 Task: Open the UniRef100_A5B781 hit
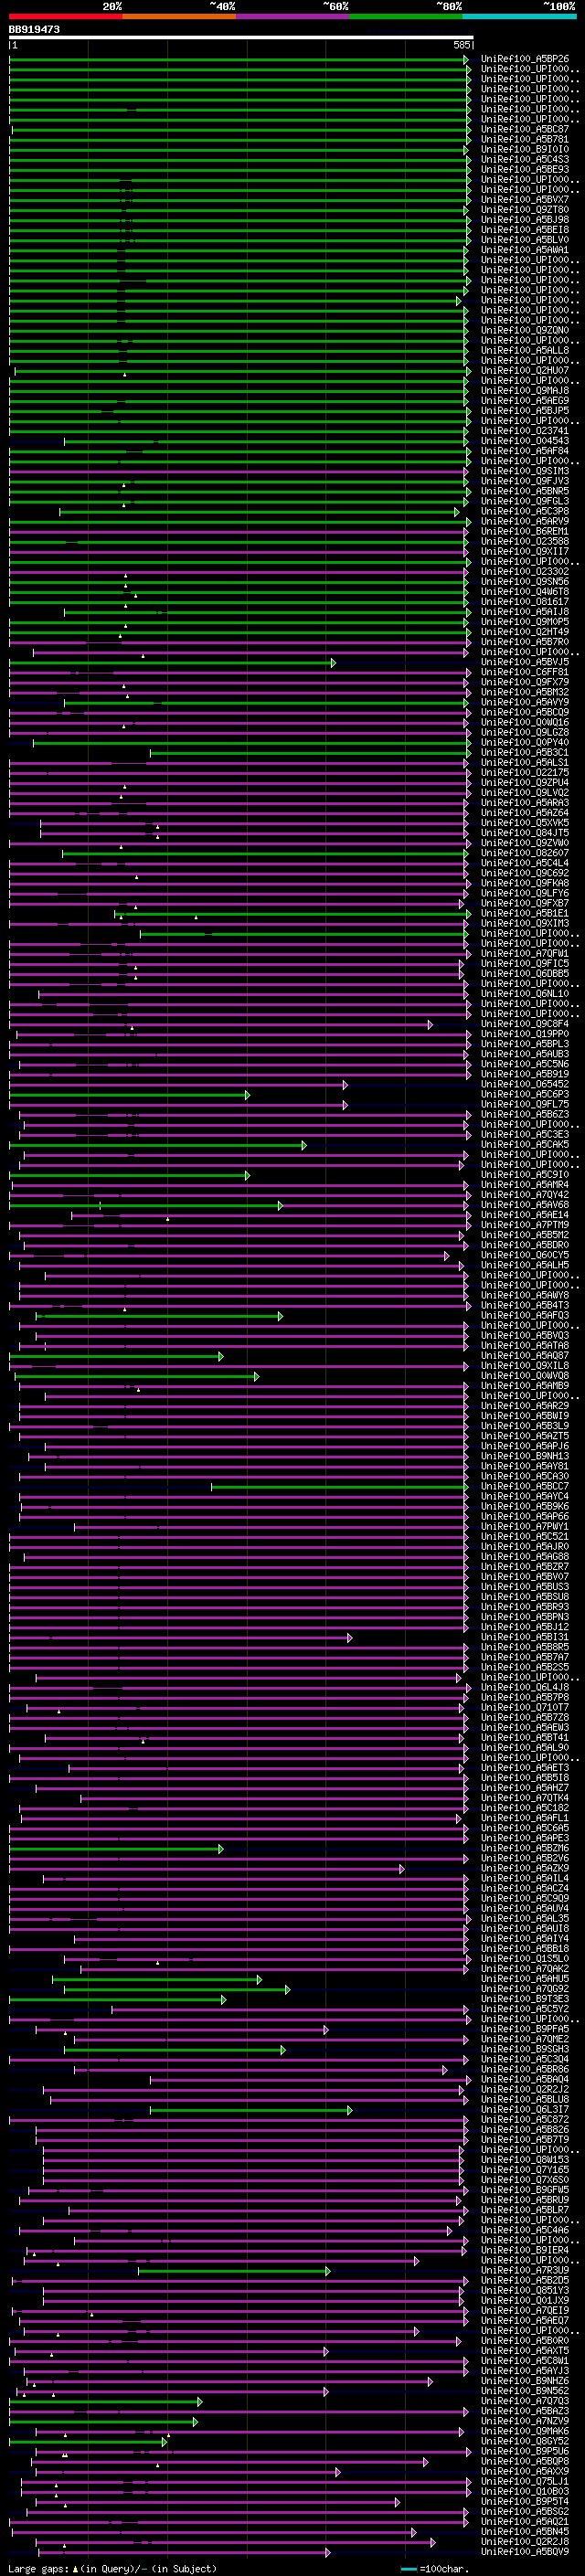[524, 139]
